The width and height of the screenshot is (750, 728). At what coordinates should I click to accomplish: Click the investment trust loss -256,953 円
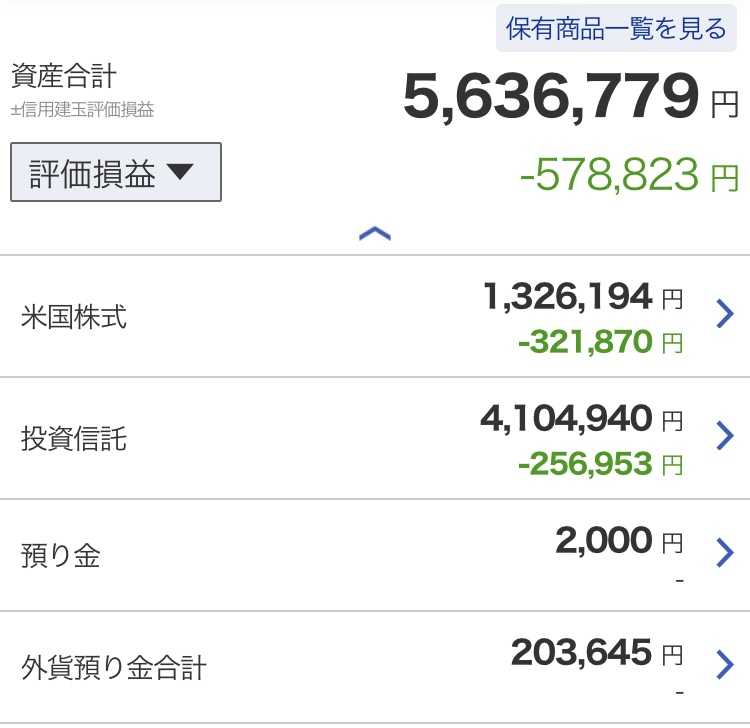click(601, 463)
